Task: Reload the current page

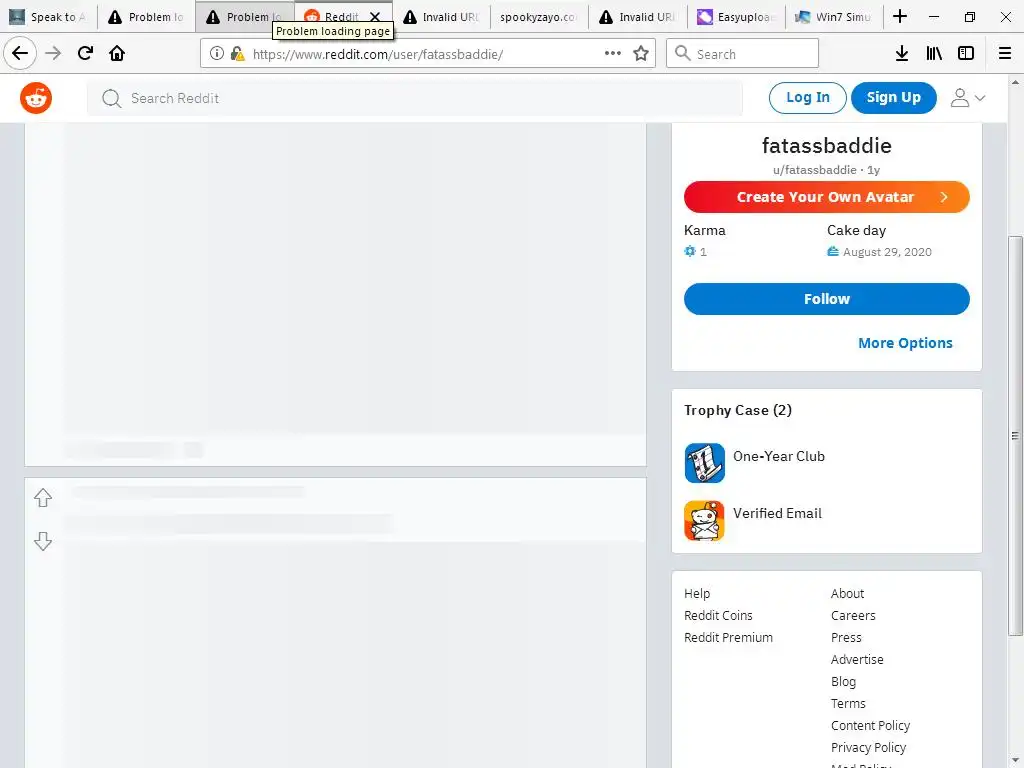Action: pyautogui.click(x=85, y=53)
